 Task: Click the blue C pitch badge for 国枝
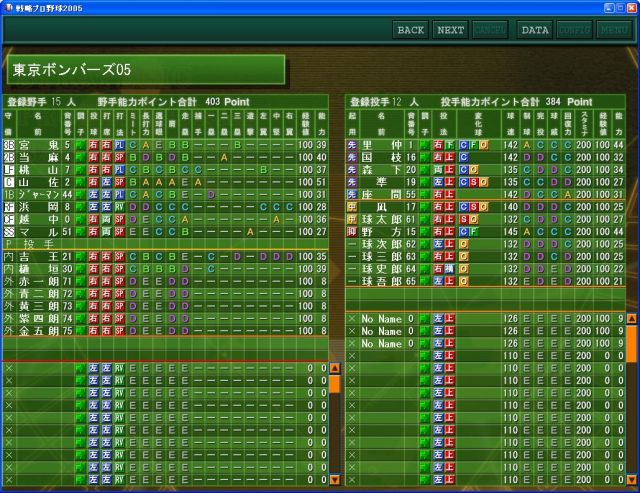tap(464, 157)
